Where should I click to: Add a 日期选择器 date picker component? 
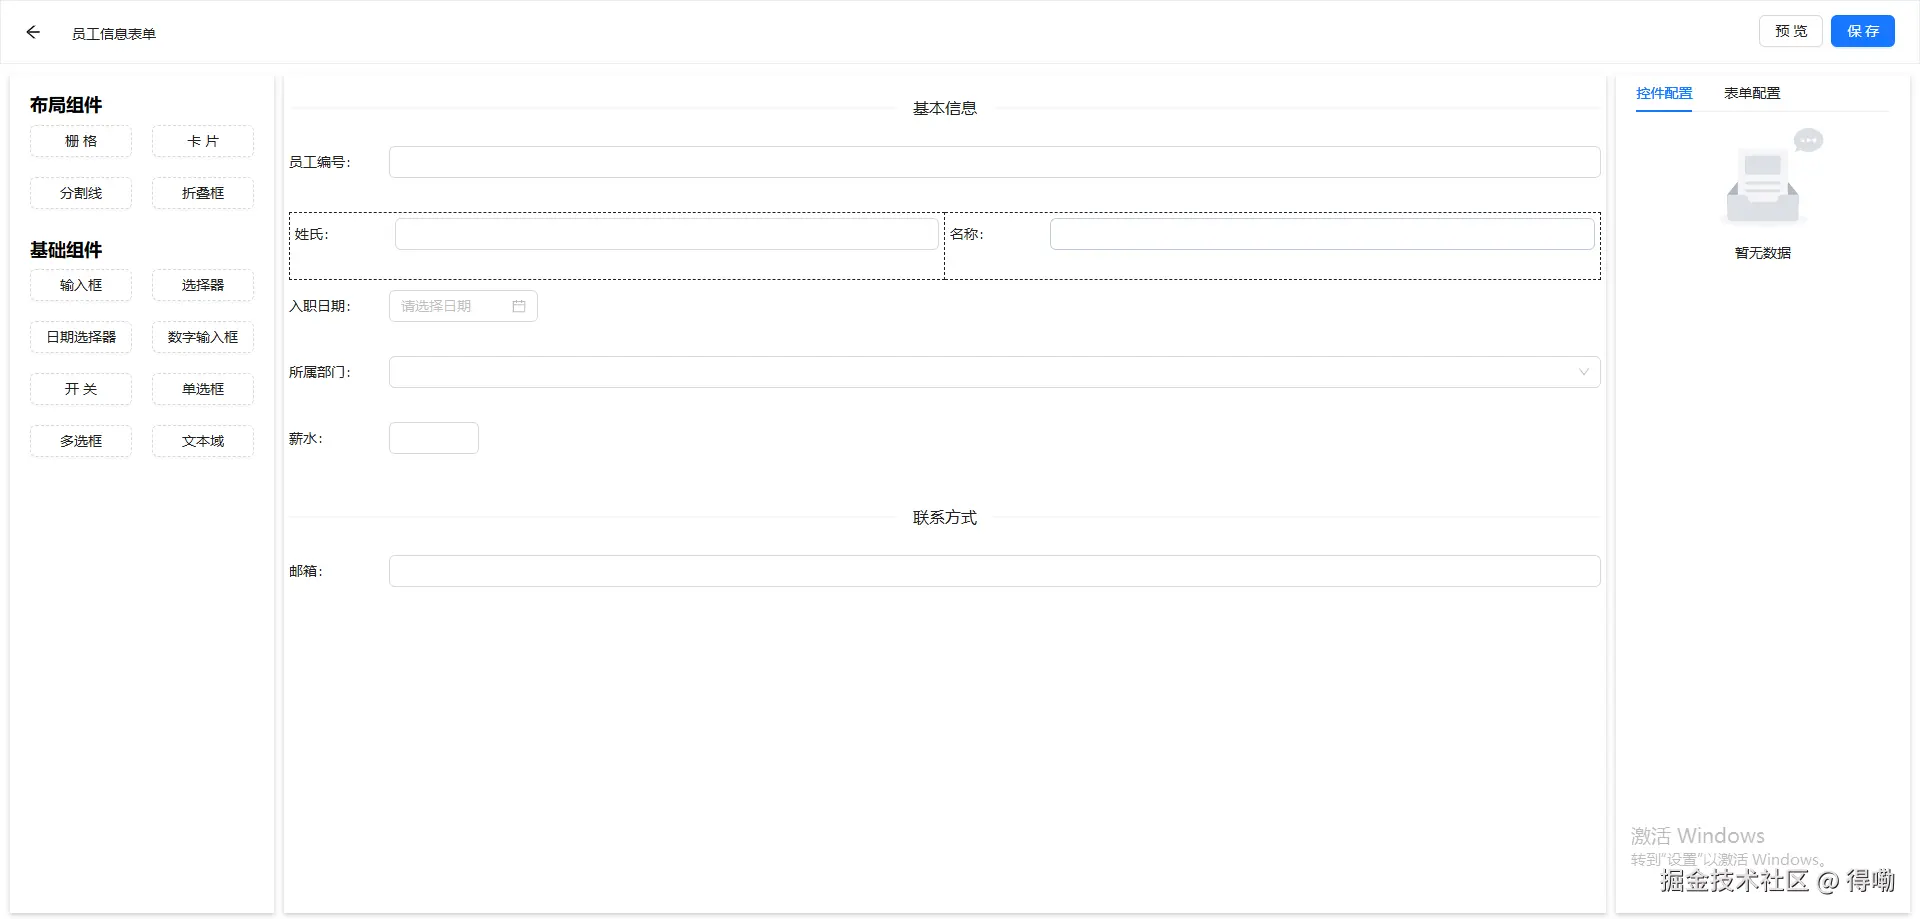(81, 337)
